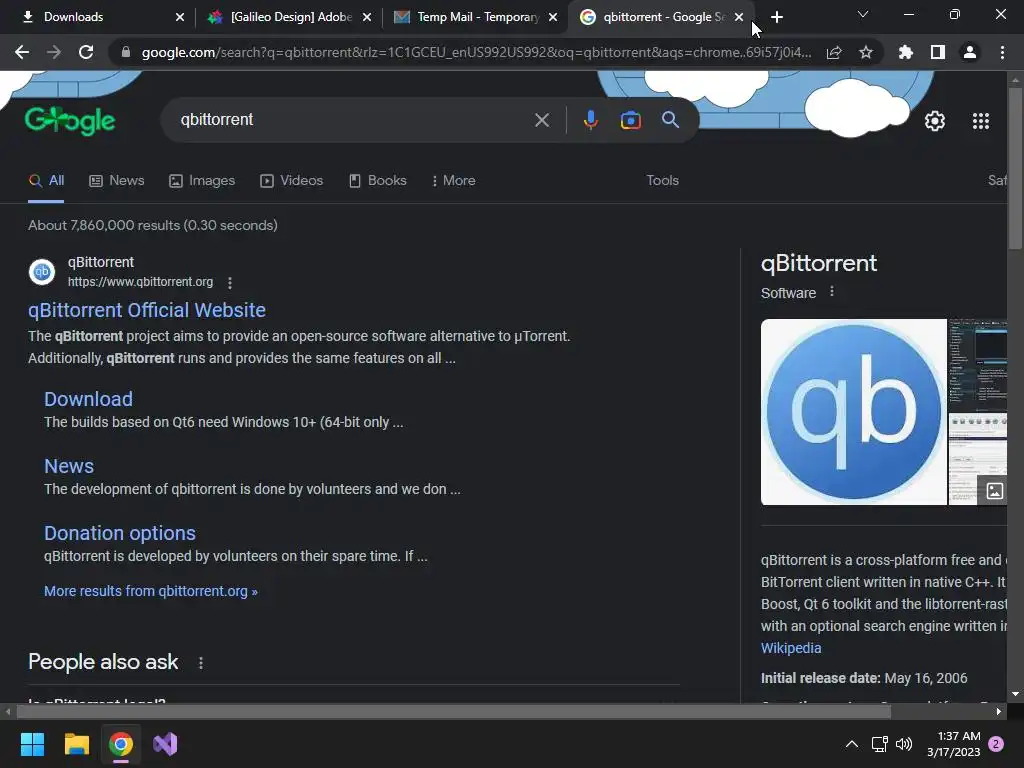
Task: Open the Extensions puzzle icon
Action: tap(905, 52)
